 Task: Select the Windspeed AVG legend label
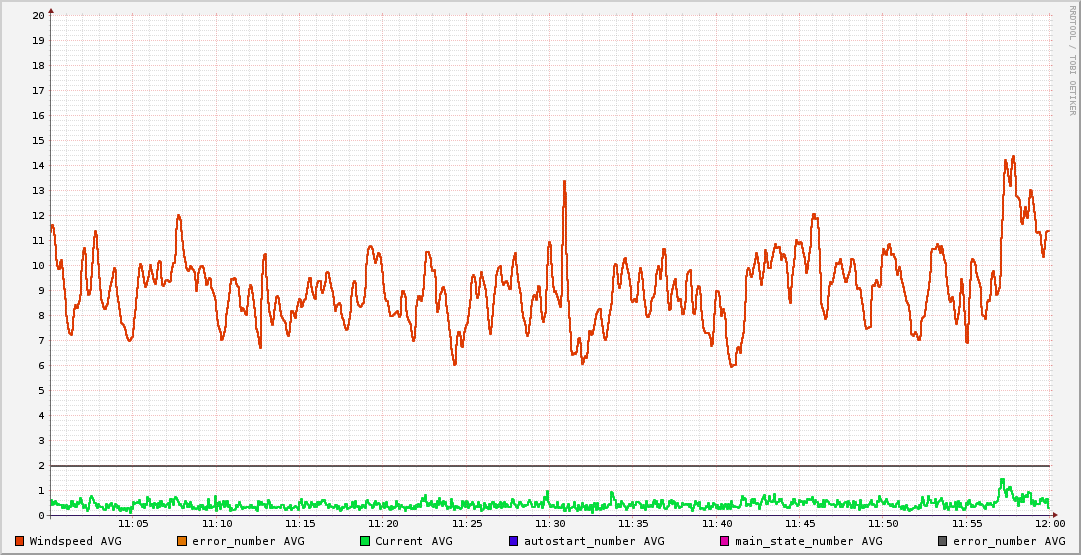click(x=75, y=541)
